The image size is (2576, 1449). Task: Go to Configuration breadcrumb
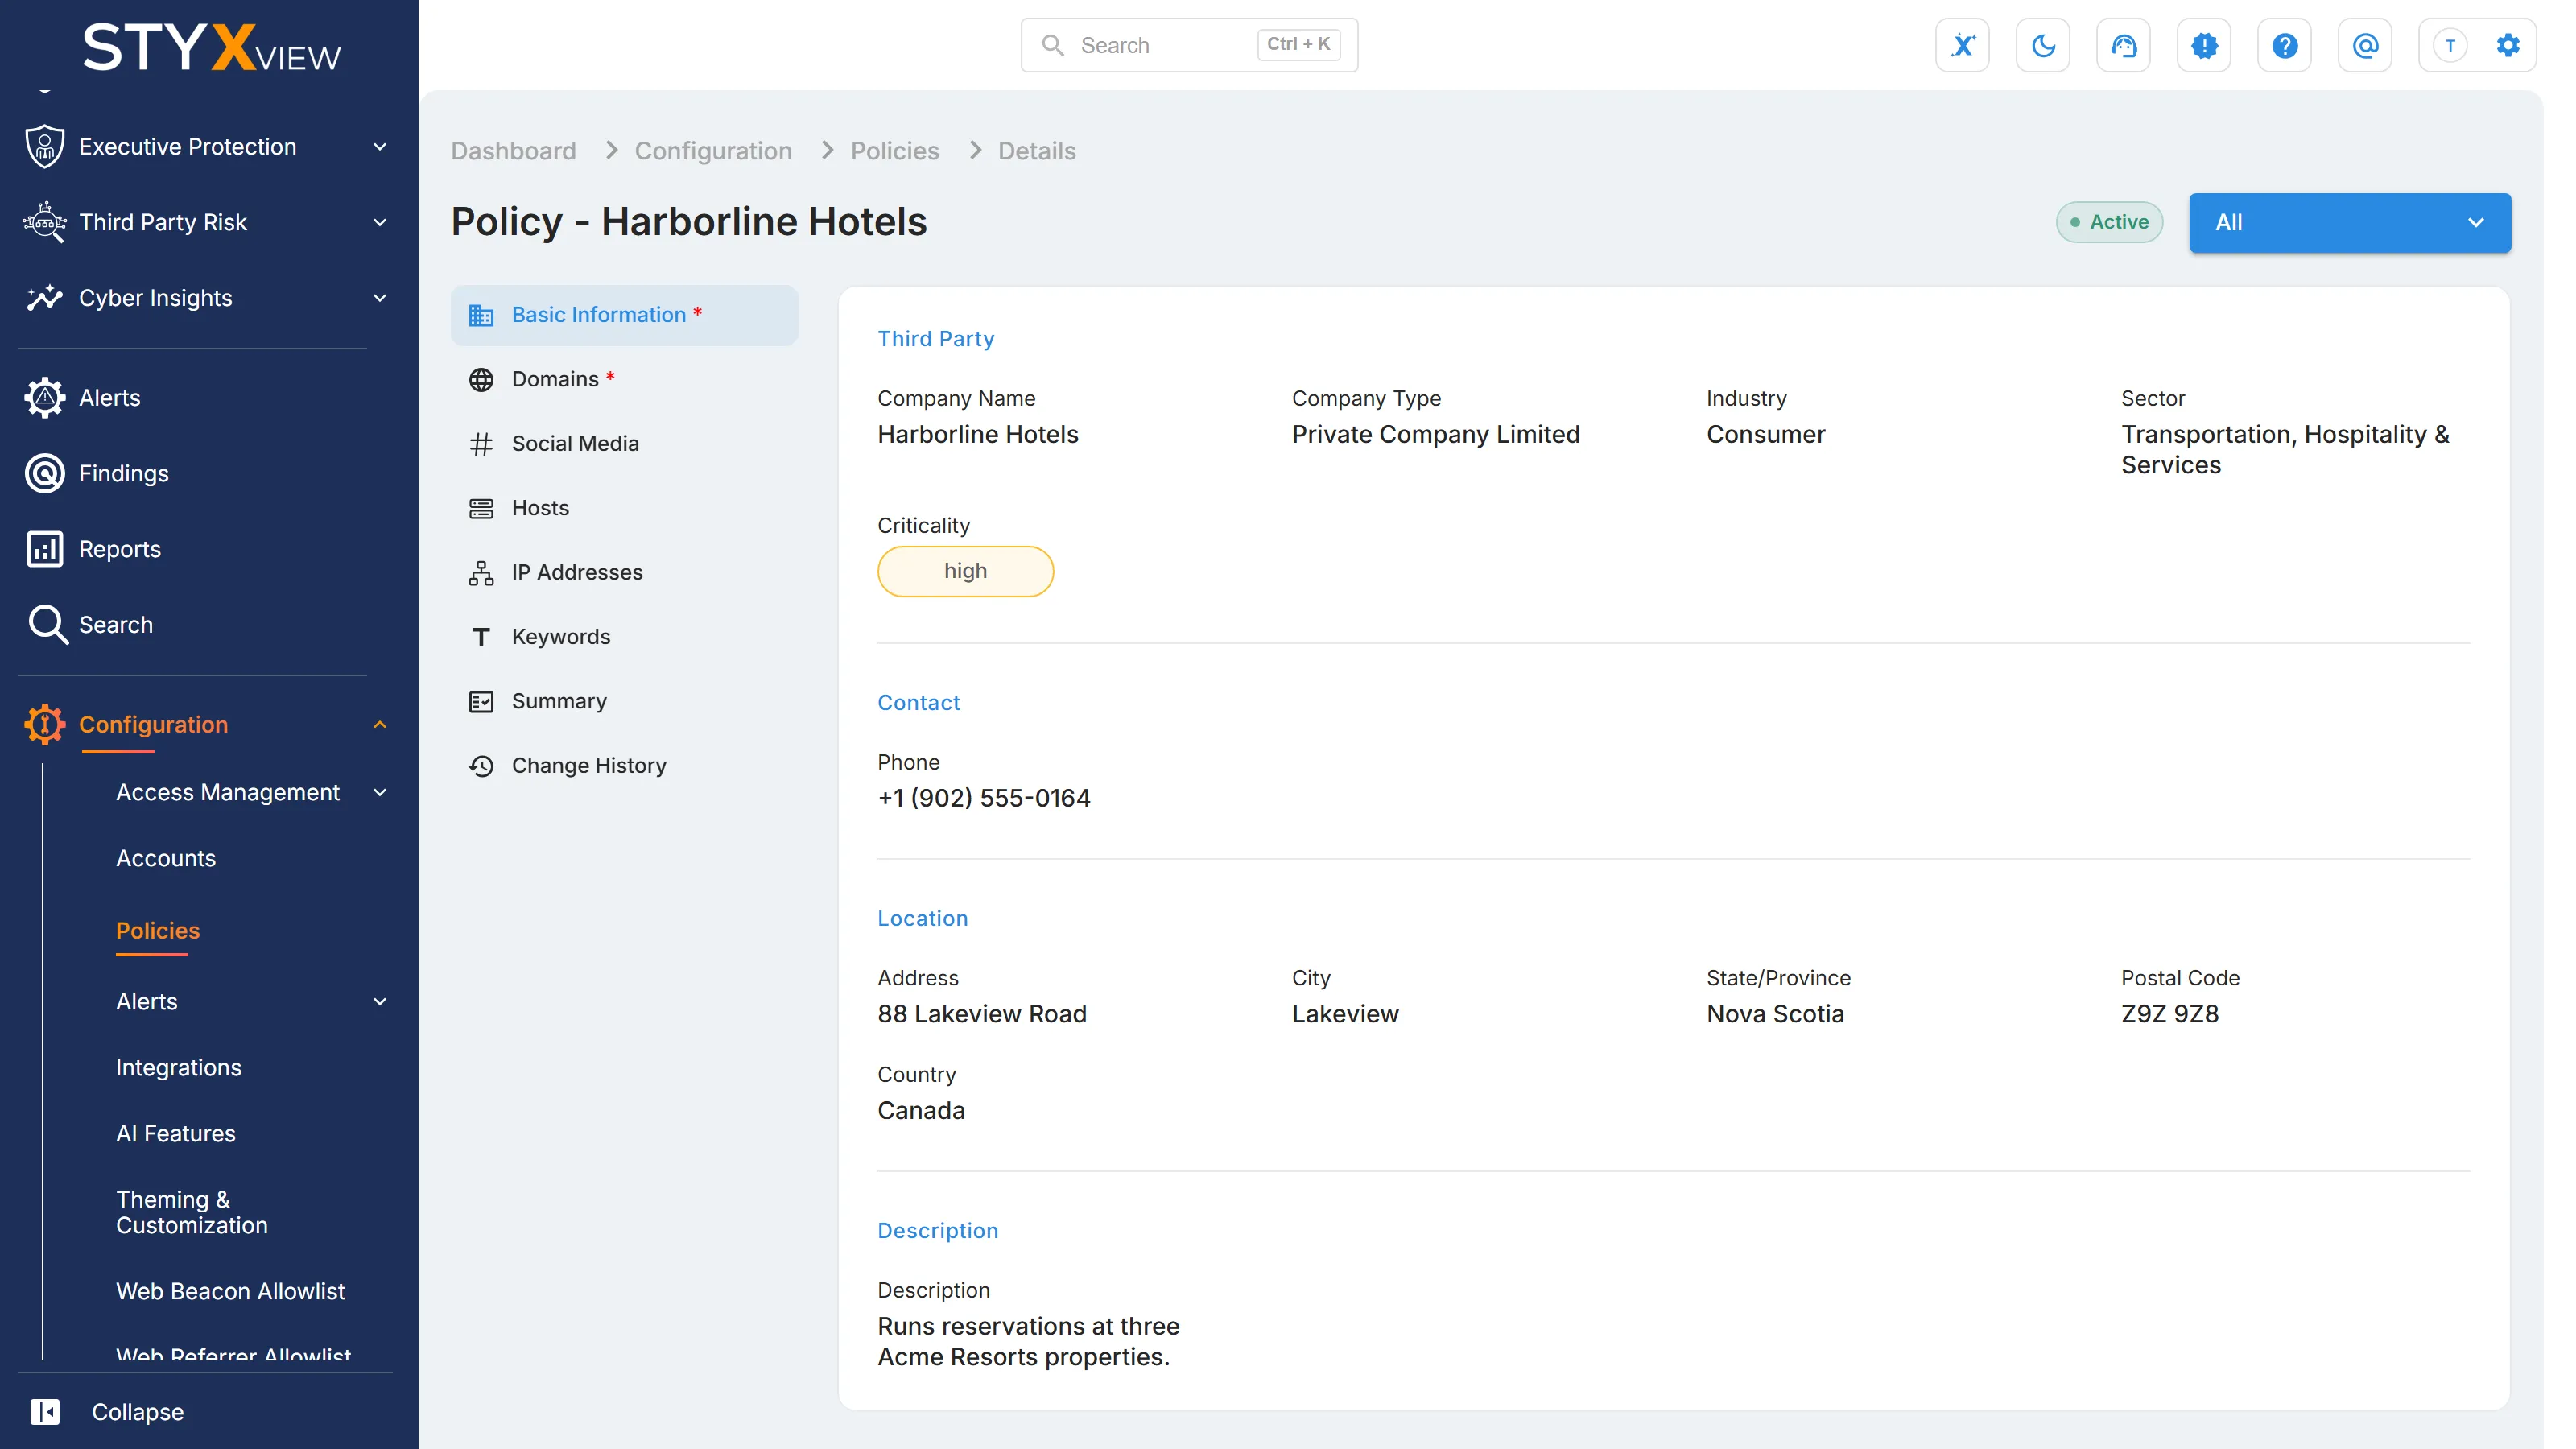point(713,151)
